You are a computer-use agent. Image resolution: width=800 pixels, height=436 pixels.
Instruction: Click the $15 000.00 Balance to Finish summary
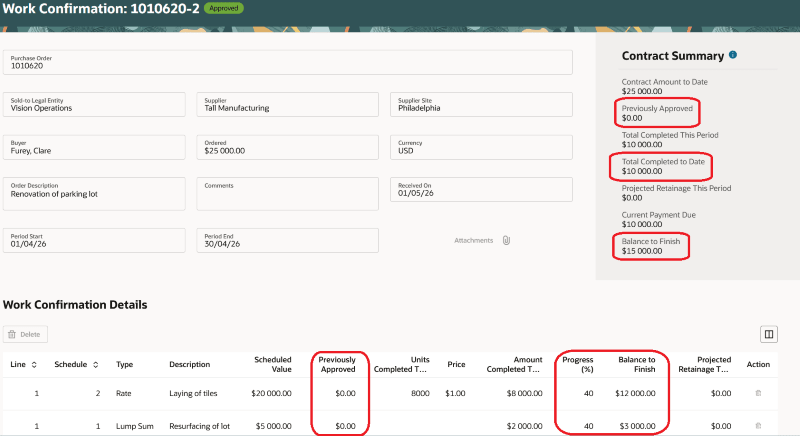pyautogui.click(x=642, y=251)
